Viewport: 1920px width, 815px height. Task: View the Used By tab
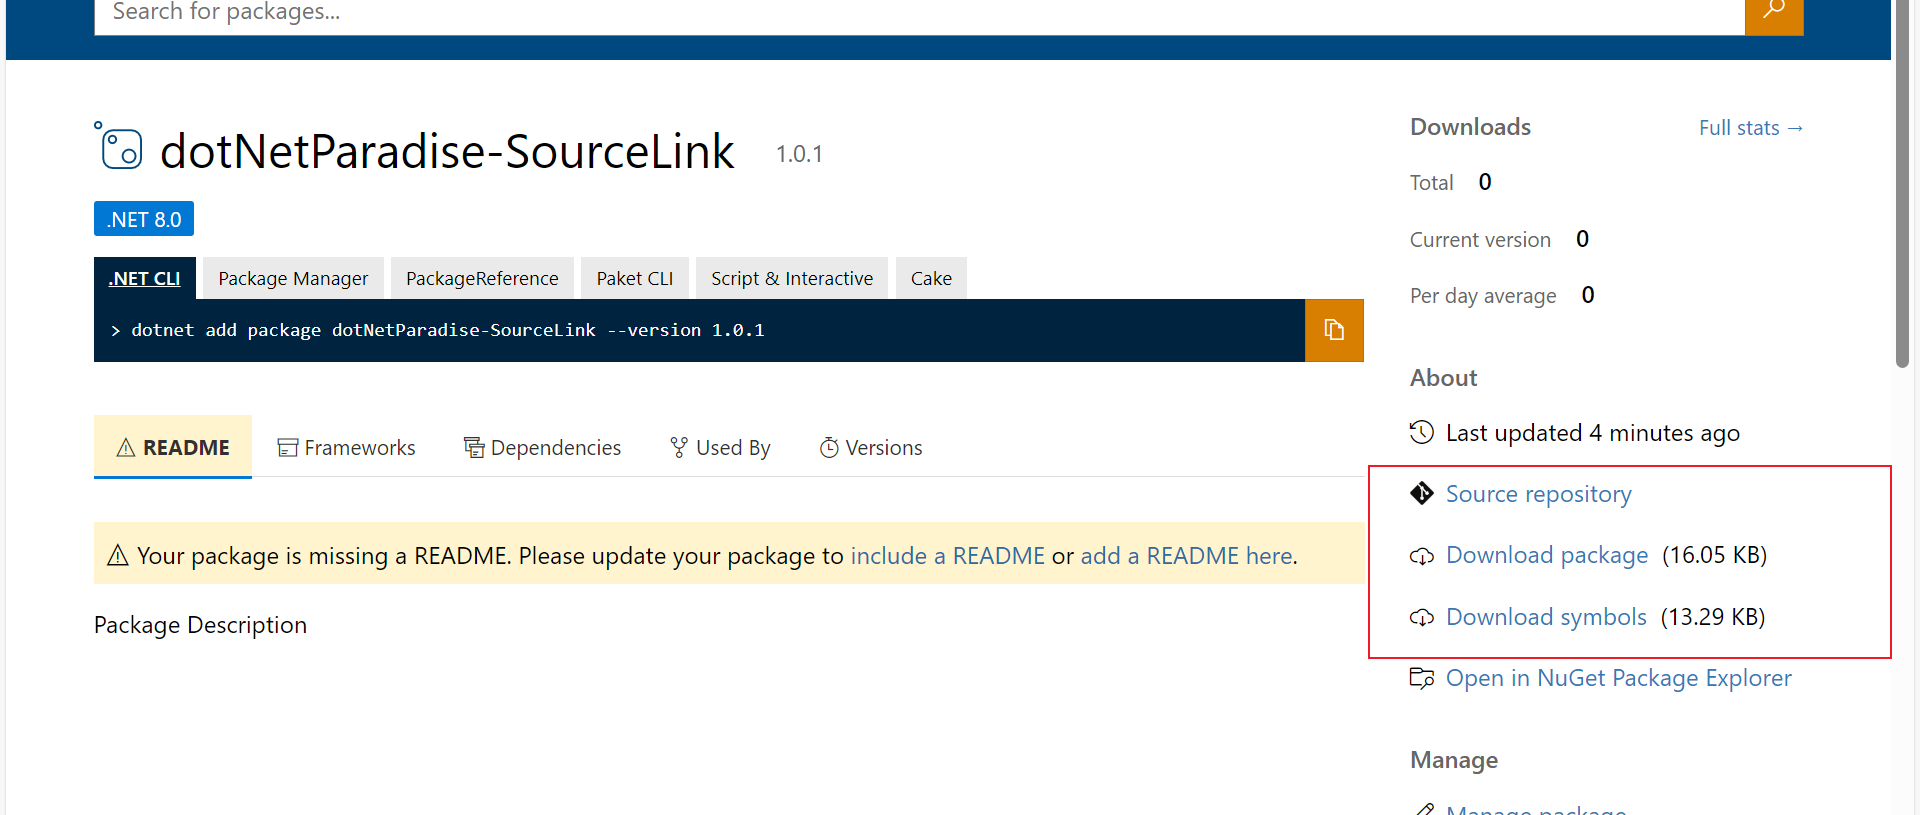point(720,447)
